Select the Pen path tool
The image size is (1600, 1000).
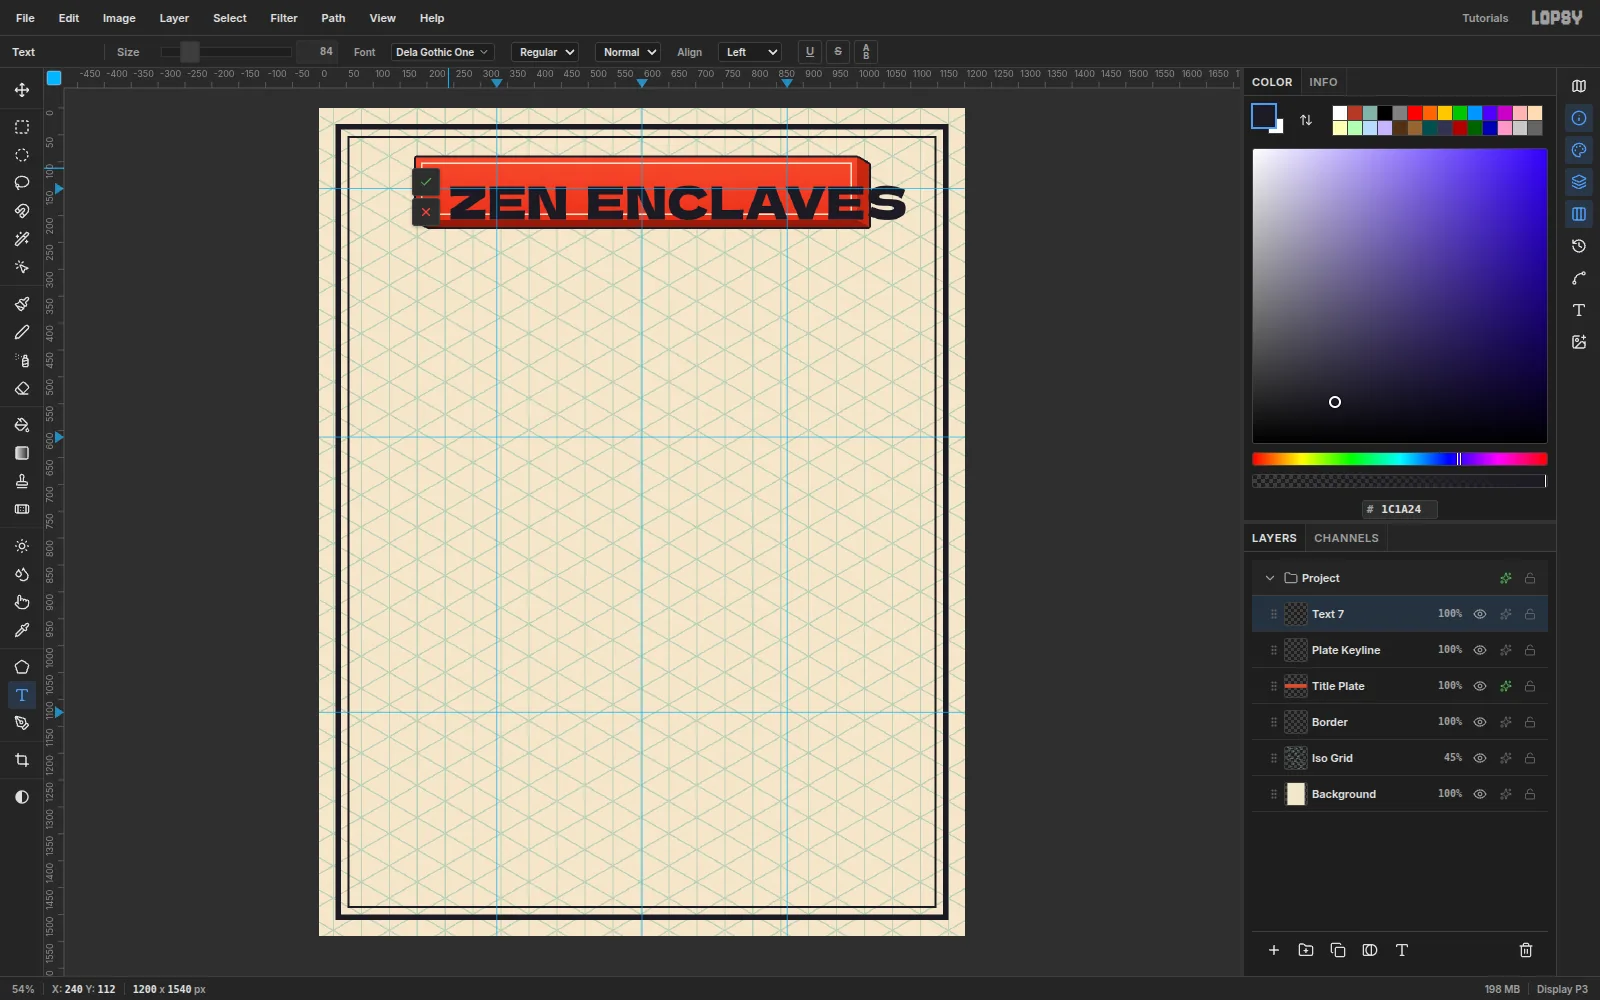pos(22,723)
